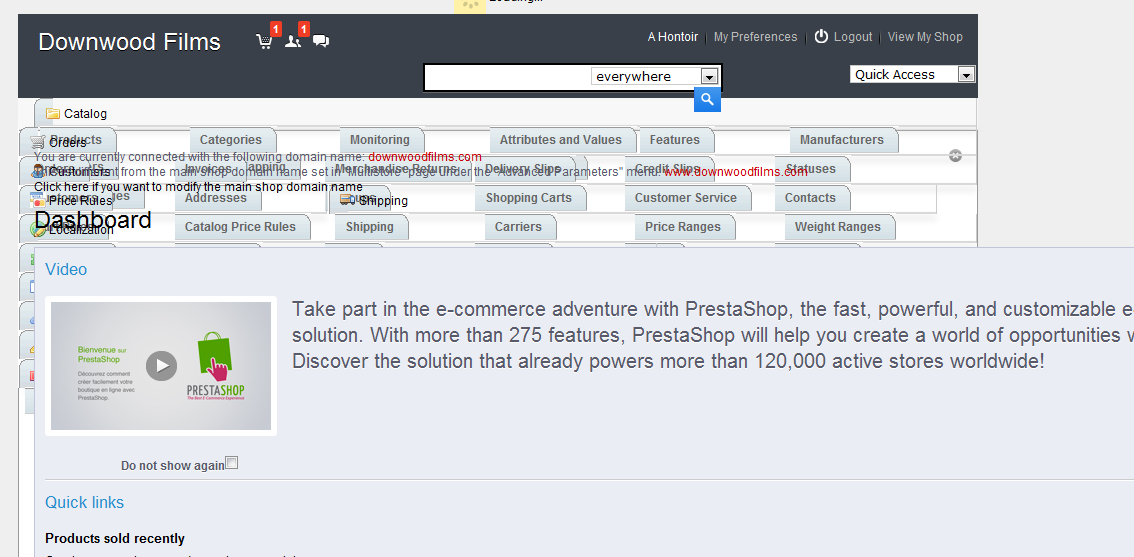Viewport: 1134px width, 557px height.
Task: Click the Price Rules card icon
Action: (x=38, y=200)
